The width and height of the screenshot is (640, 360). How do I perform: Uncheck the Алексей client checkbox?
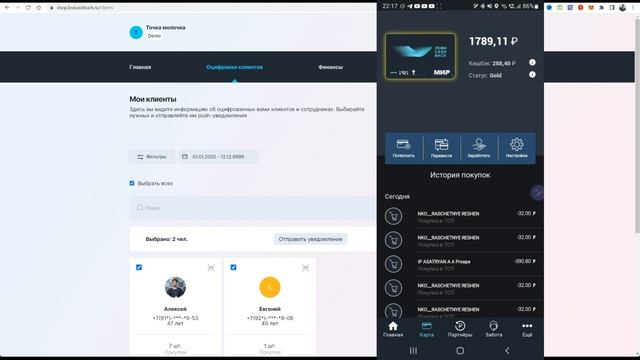pos(139,267)
